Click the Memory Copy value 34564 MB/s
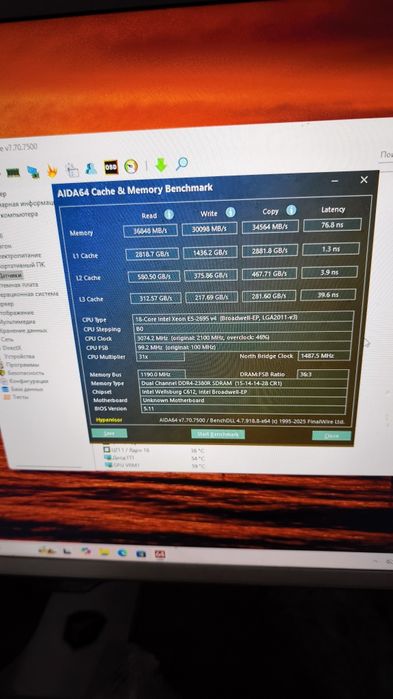Image resolution: width=393 pixels, height=699 pixels. (x=270, y=227)
